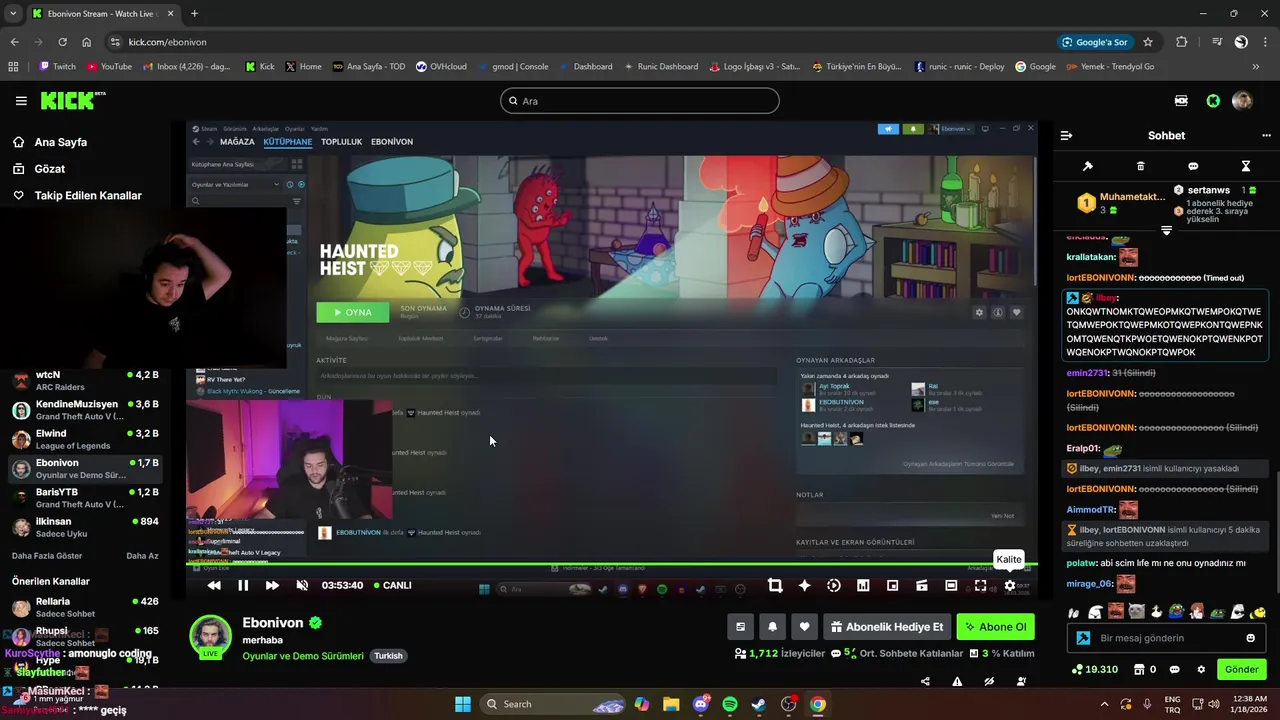Open the Kalite quality settings gear
This screenshot has height=720, width=1280.
1010,586
